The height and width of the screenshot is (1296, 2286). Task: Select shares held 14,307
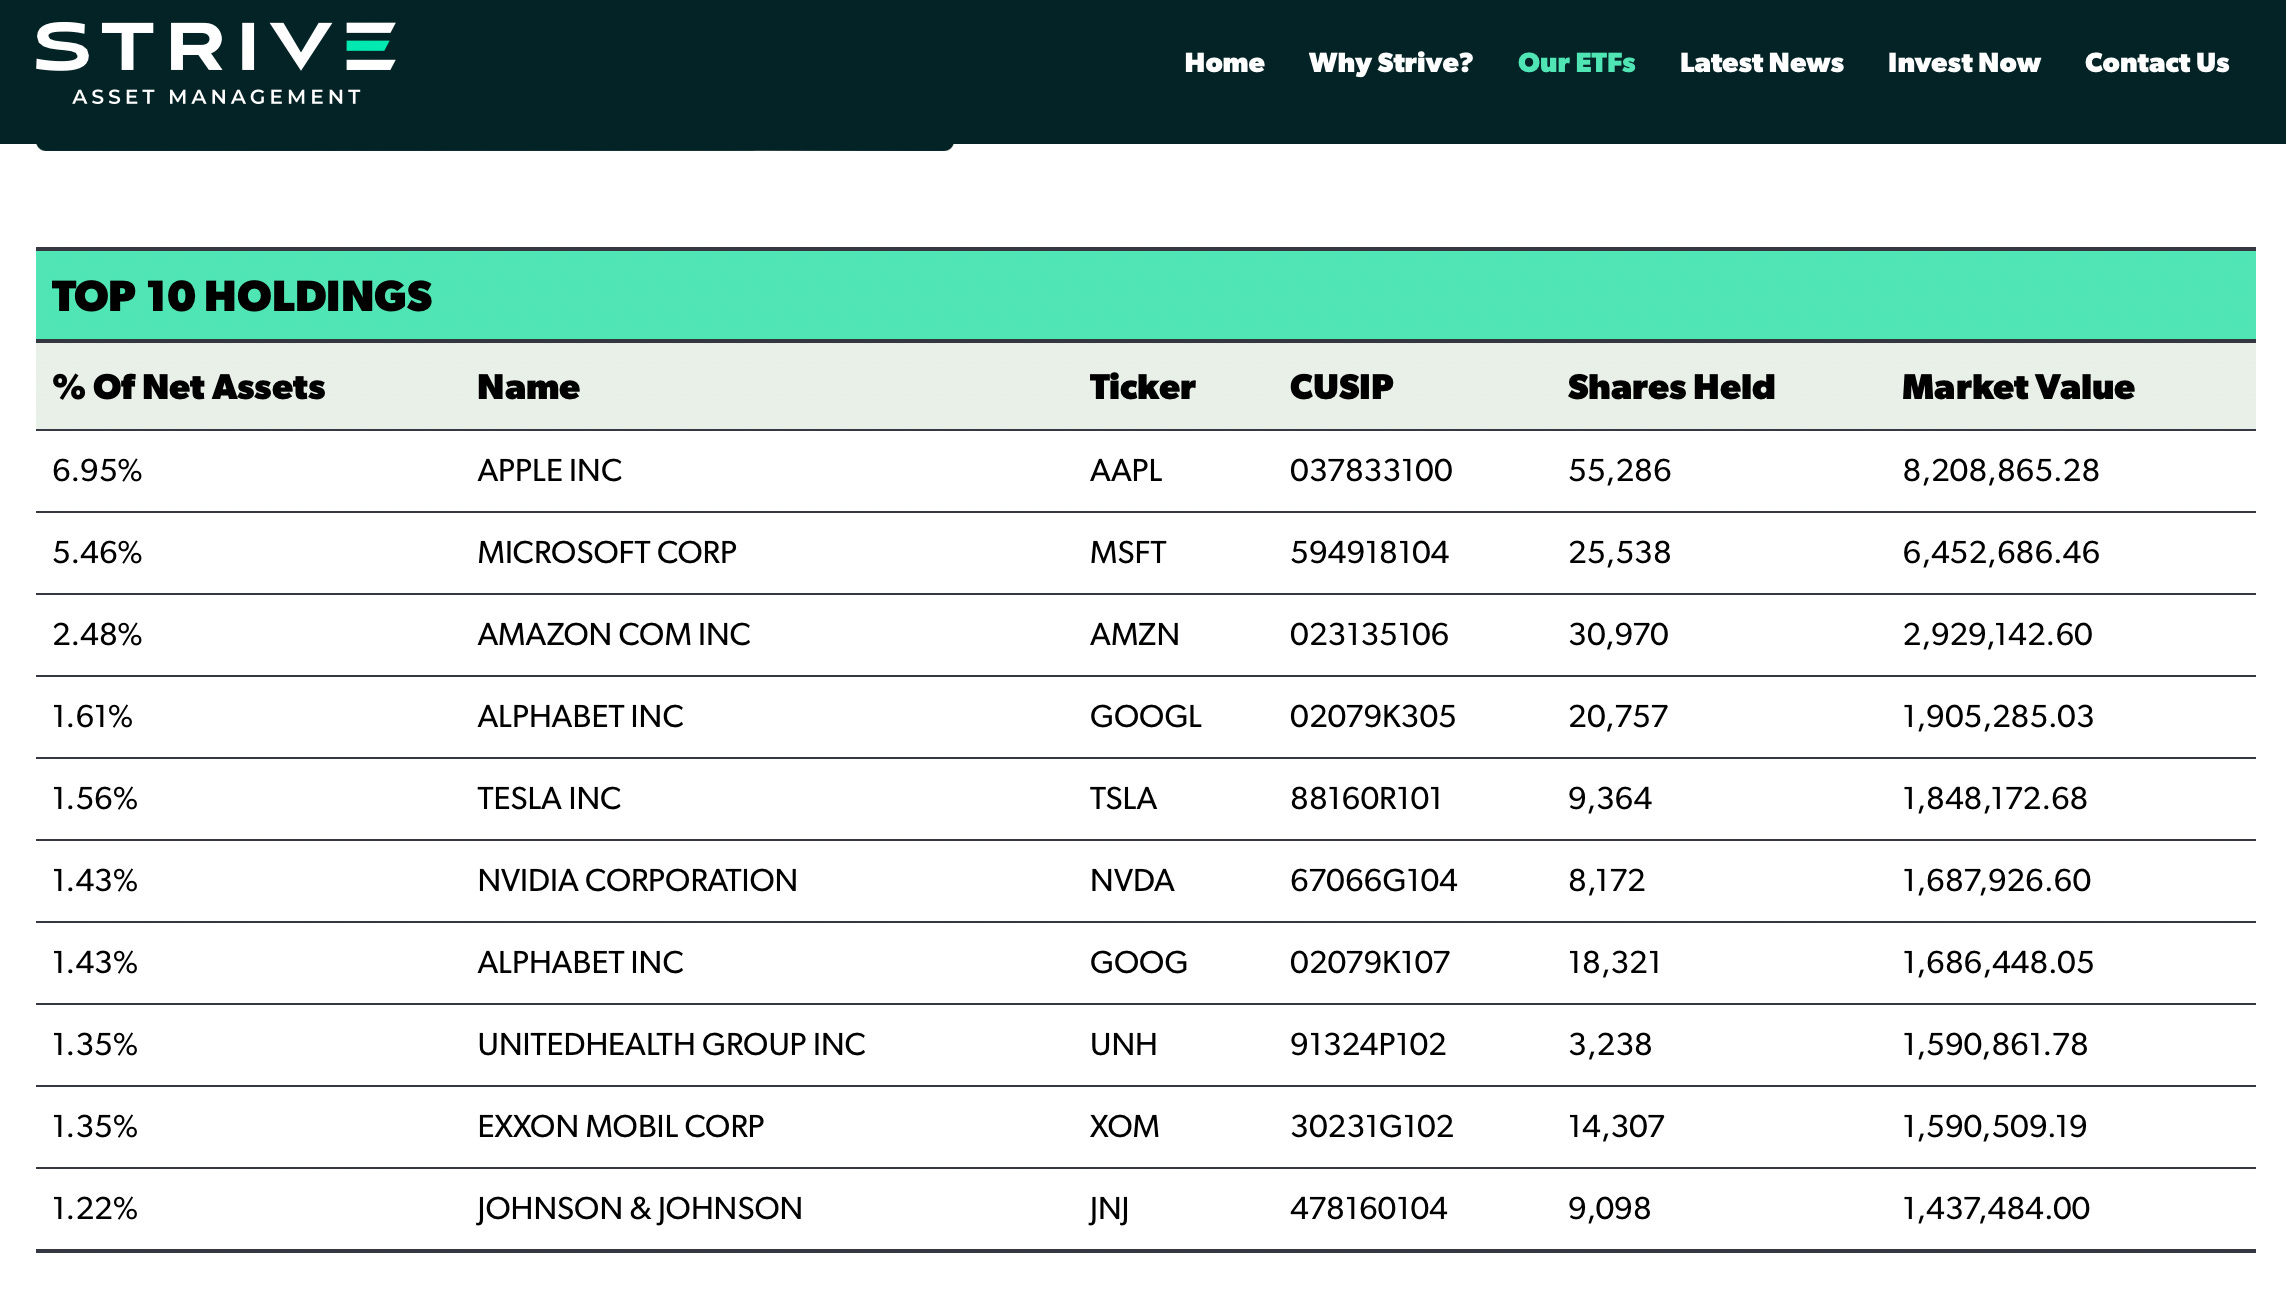pyautogui.click(x=1616, y=1126)
